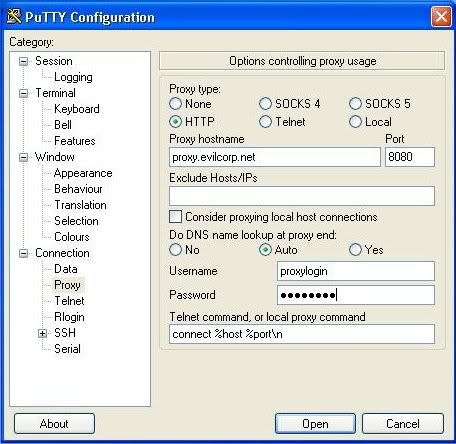The height and width of the screenshot is (444, 456).
Task: Open the Window category
Action: 55,157
